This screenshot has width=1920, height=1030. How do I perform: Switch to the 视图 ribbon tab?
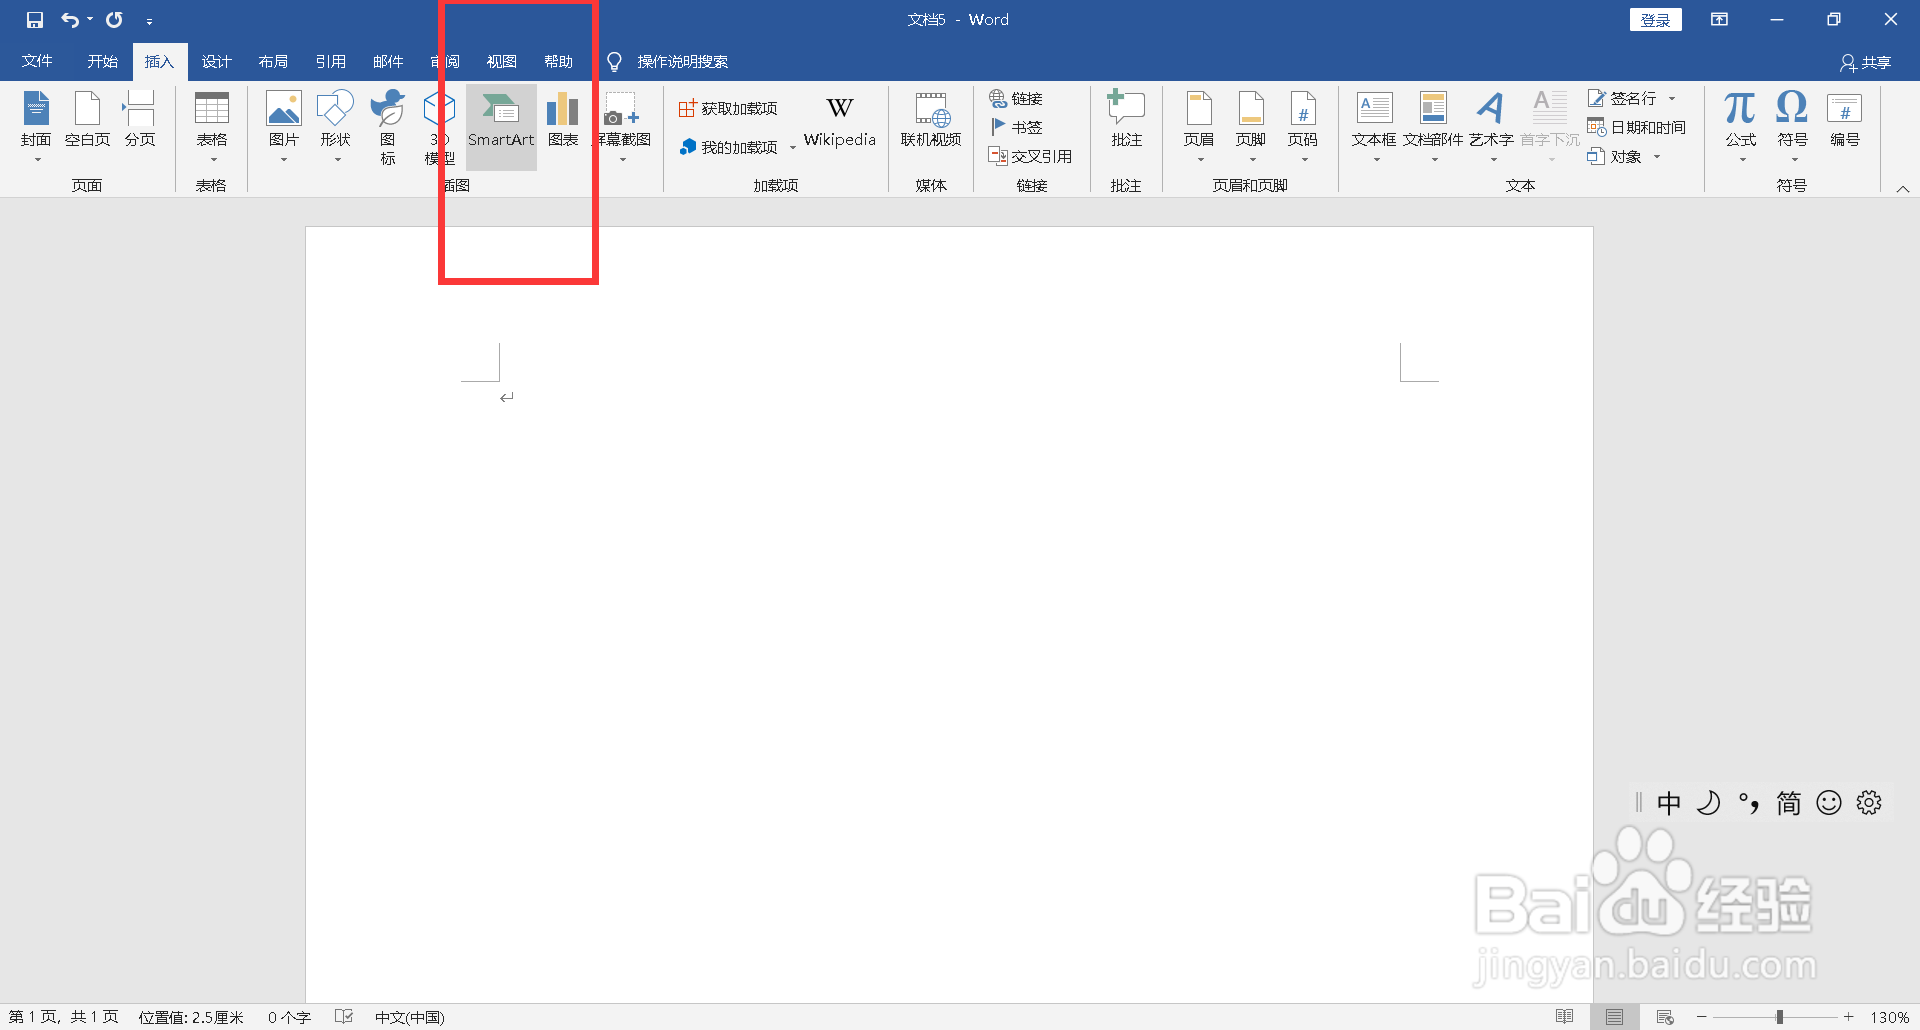(501, 62)
